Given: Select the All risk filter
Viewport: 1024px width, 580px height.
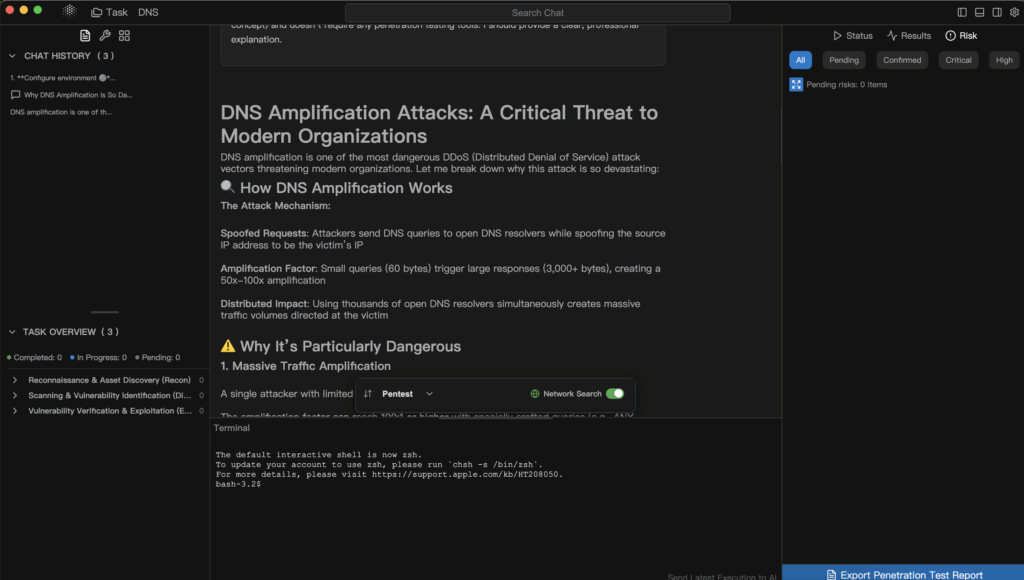Looking at the screenshot, I should (x=800, y=60).
